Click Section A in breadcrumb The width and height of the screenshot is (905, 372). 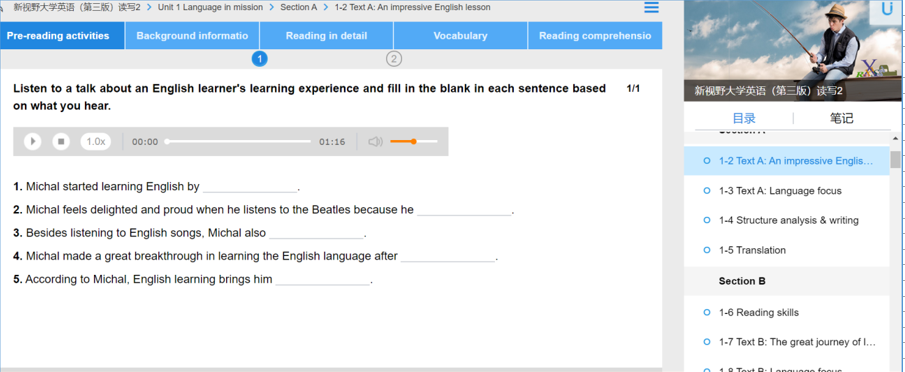coord(298,7)
